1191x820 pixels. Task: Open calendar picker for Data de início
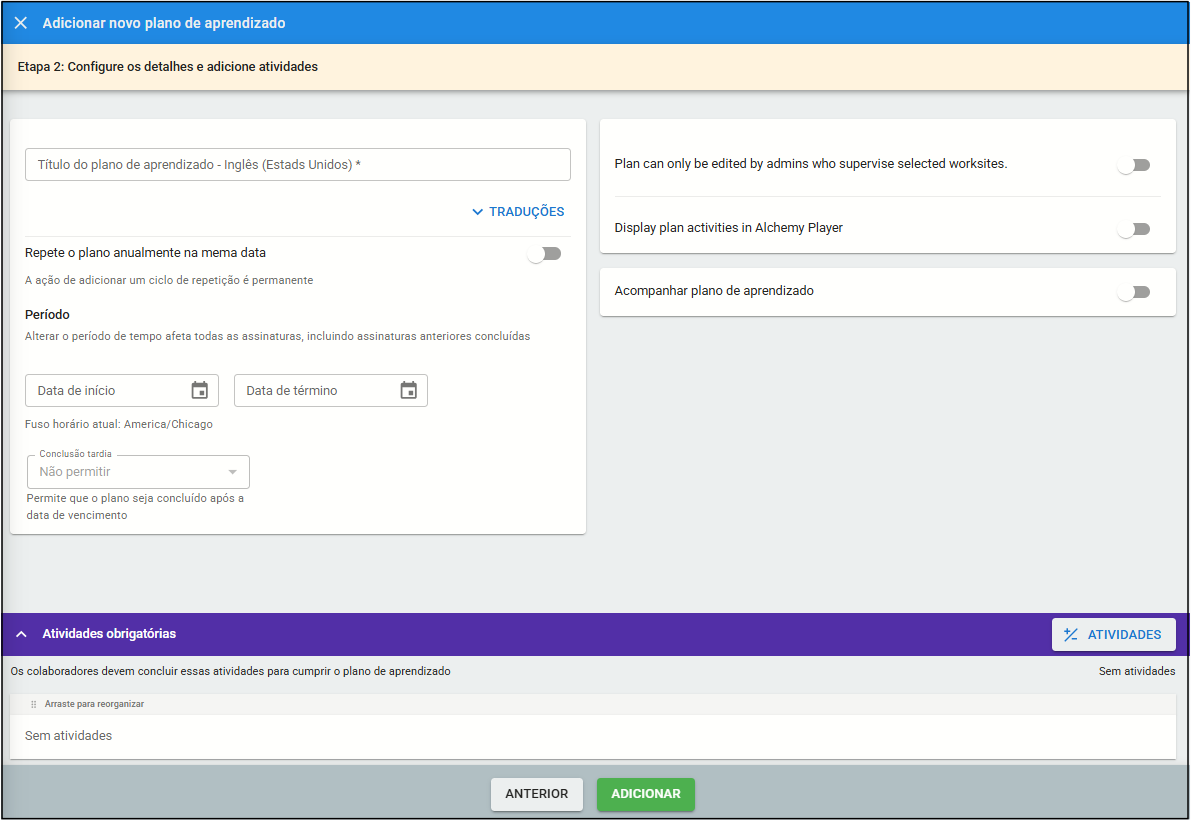click(x=199, y=390)
